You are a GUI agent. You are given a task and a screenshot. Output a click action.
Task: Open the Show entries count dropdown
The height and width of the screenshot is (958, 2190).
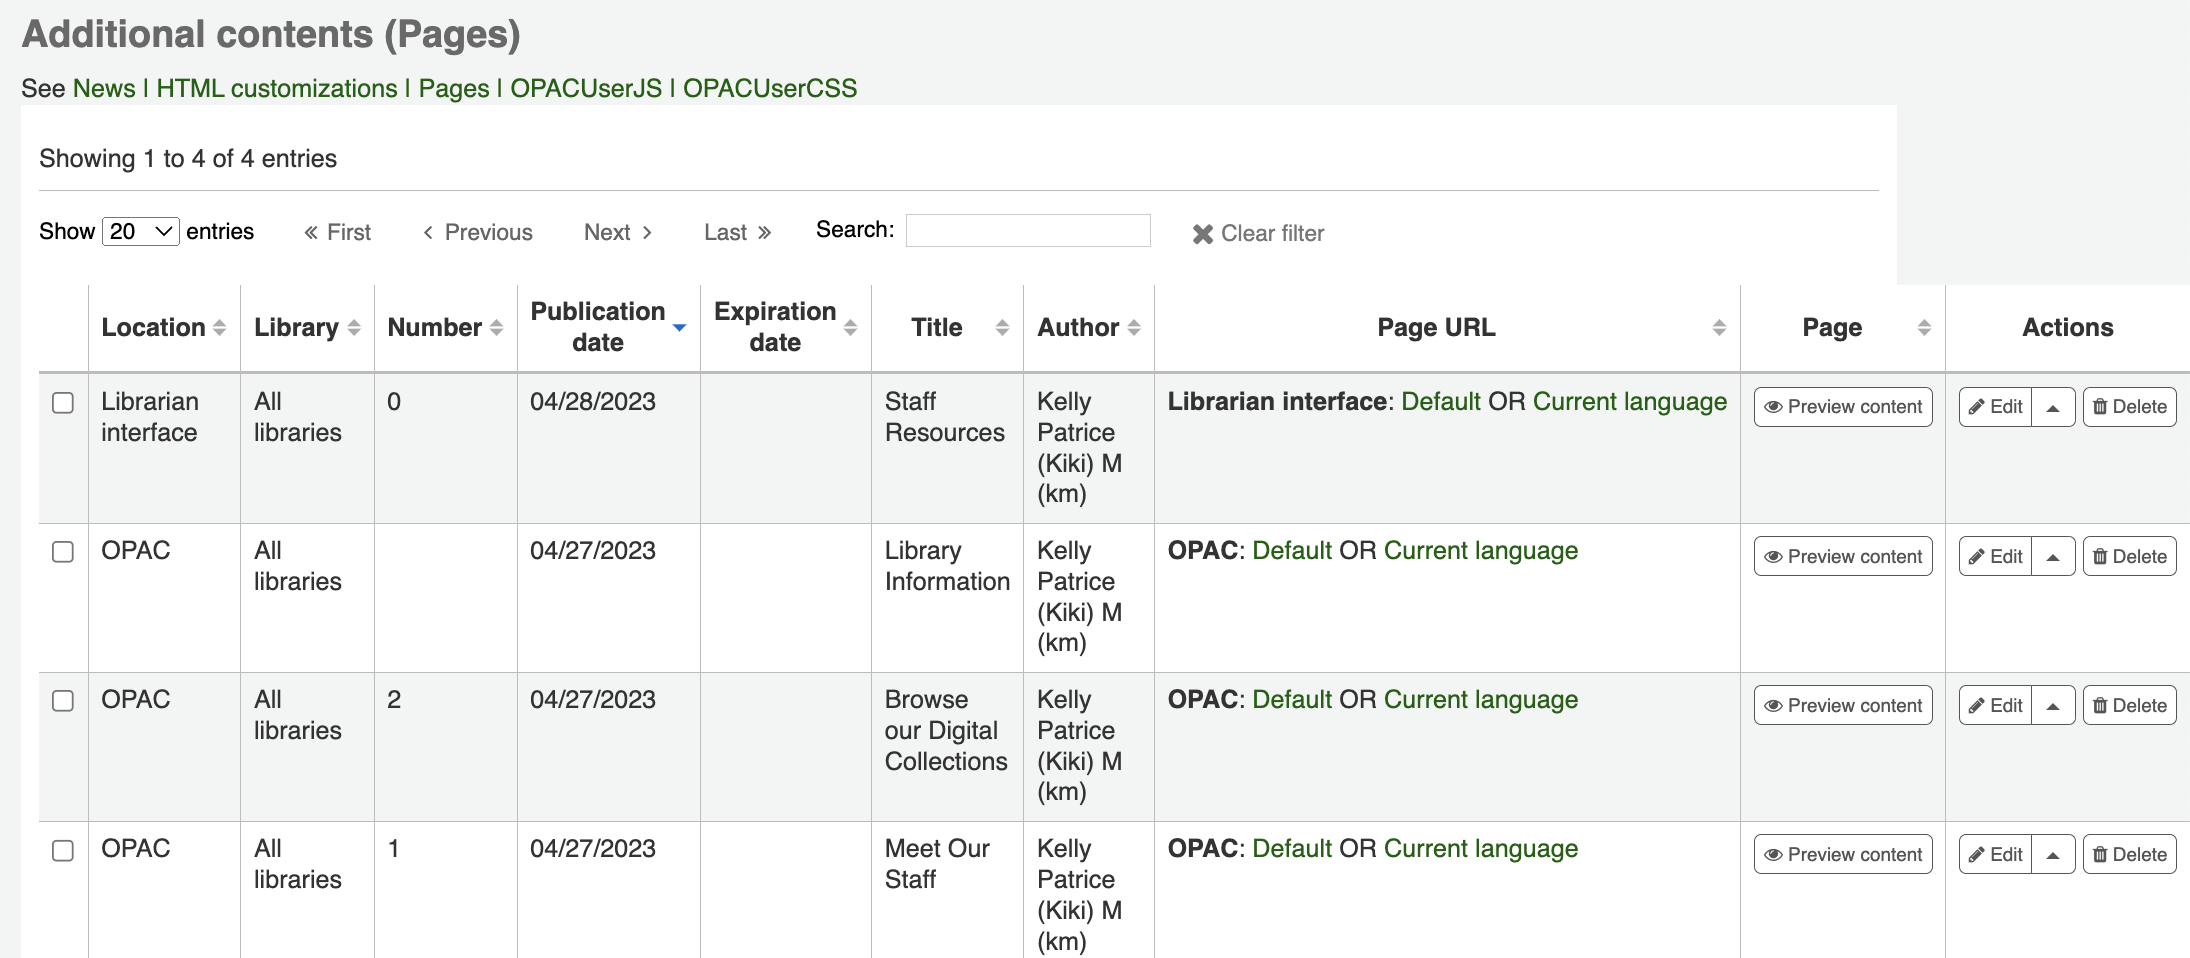tap(140, 232)
